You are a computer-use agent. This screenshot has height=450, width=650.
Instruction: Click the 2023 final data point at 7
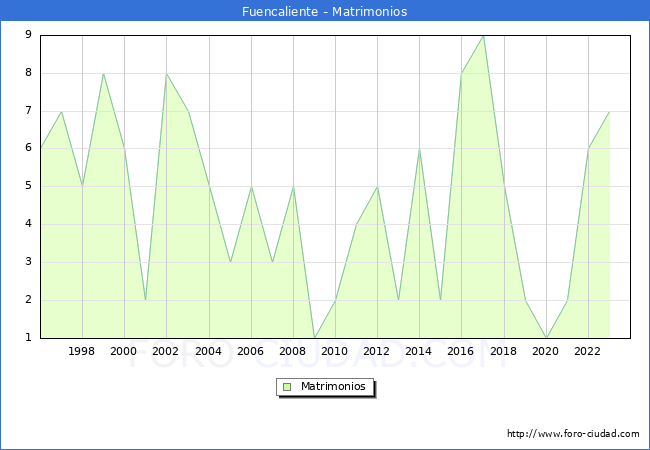point(609,111)
